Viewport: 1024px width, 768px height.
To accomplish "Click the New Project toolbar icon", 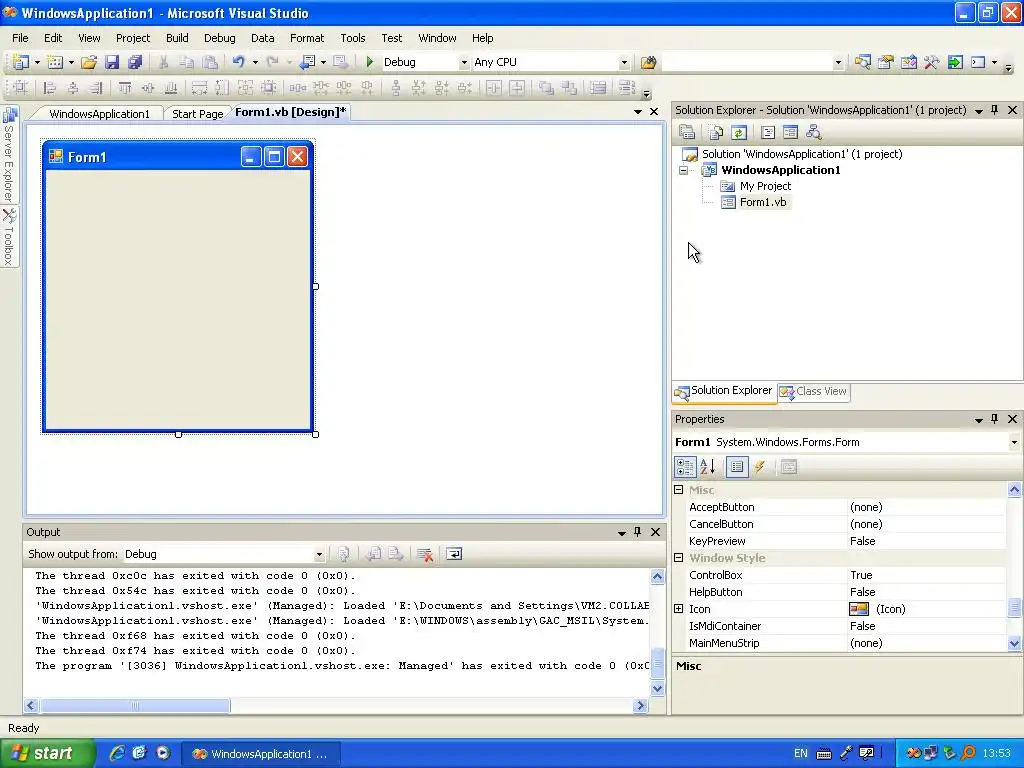I will (21, 62).
